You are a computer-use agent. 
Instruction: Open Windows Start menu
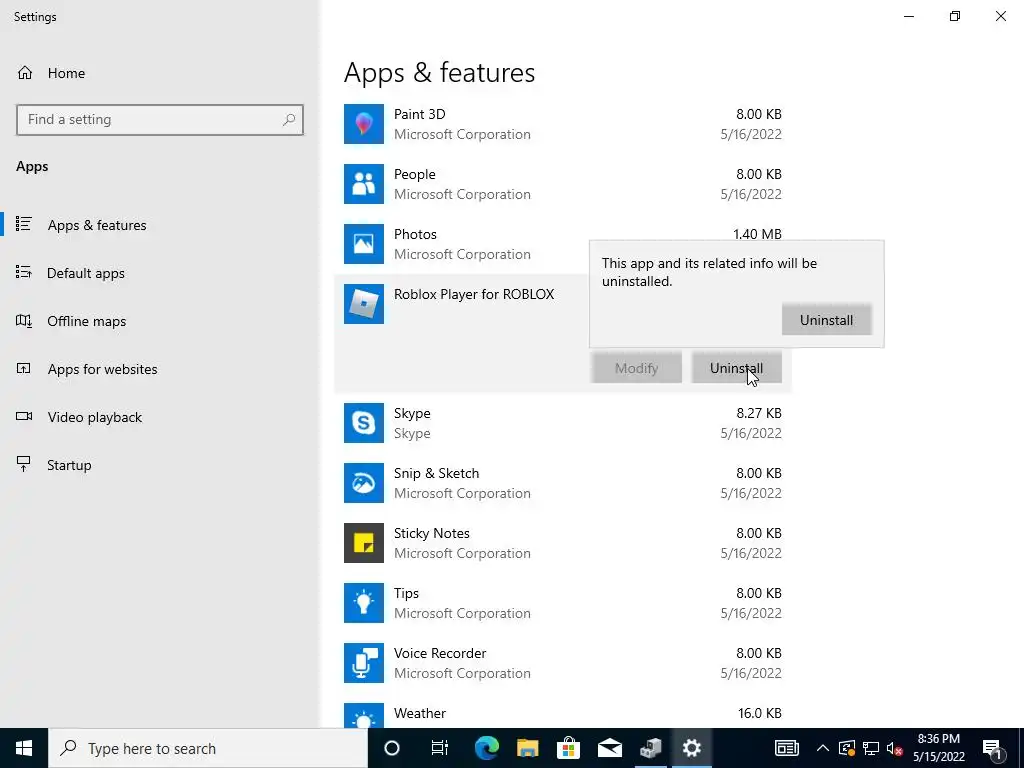[x=24, y=748]
